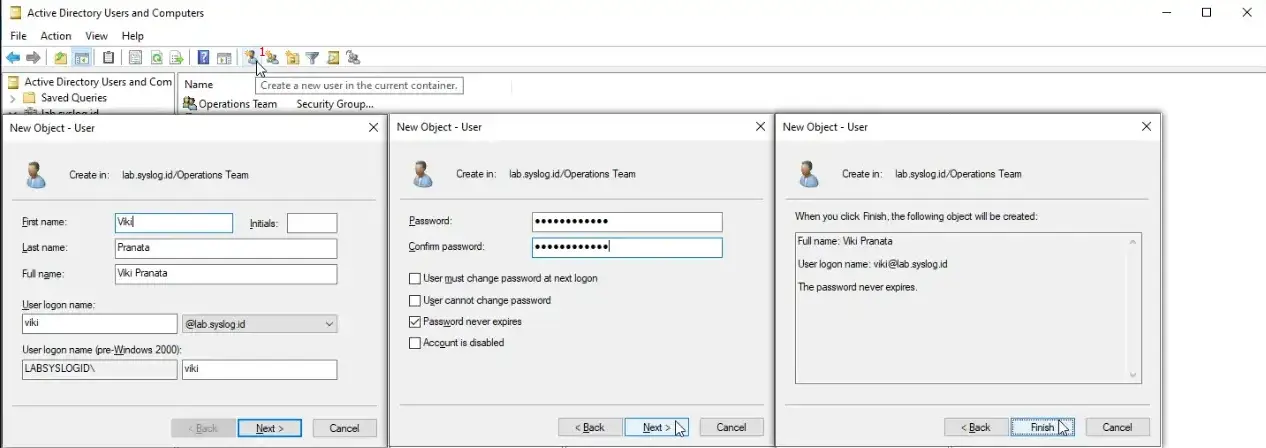The image size is (1266, 448).
Task: Click the add-to-group toolbar icon
Action: tap(353, 58)
